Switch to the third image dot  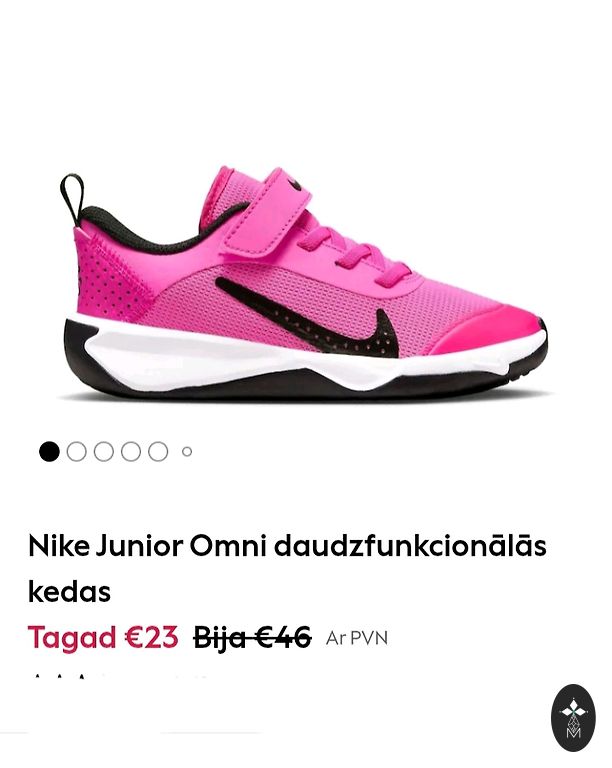(x=104, y=452)
